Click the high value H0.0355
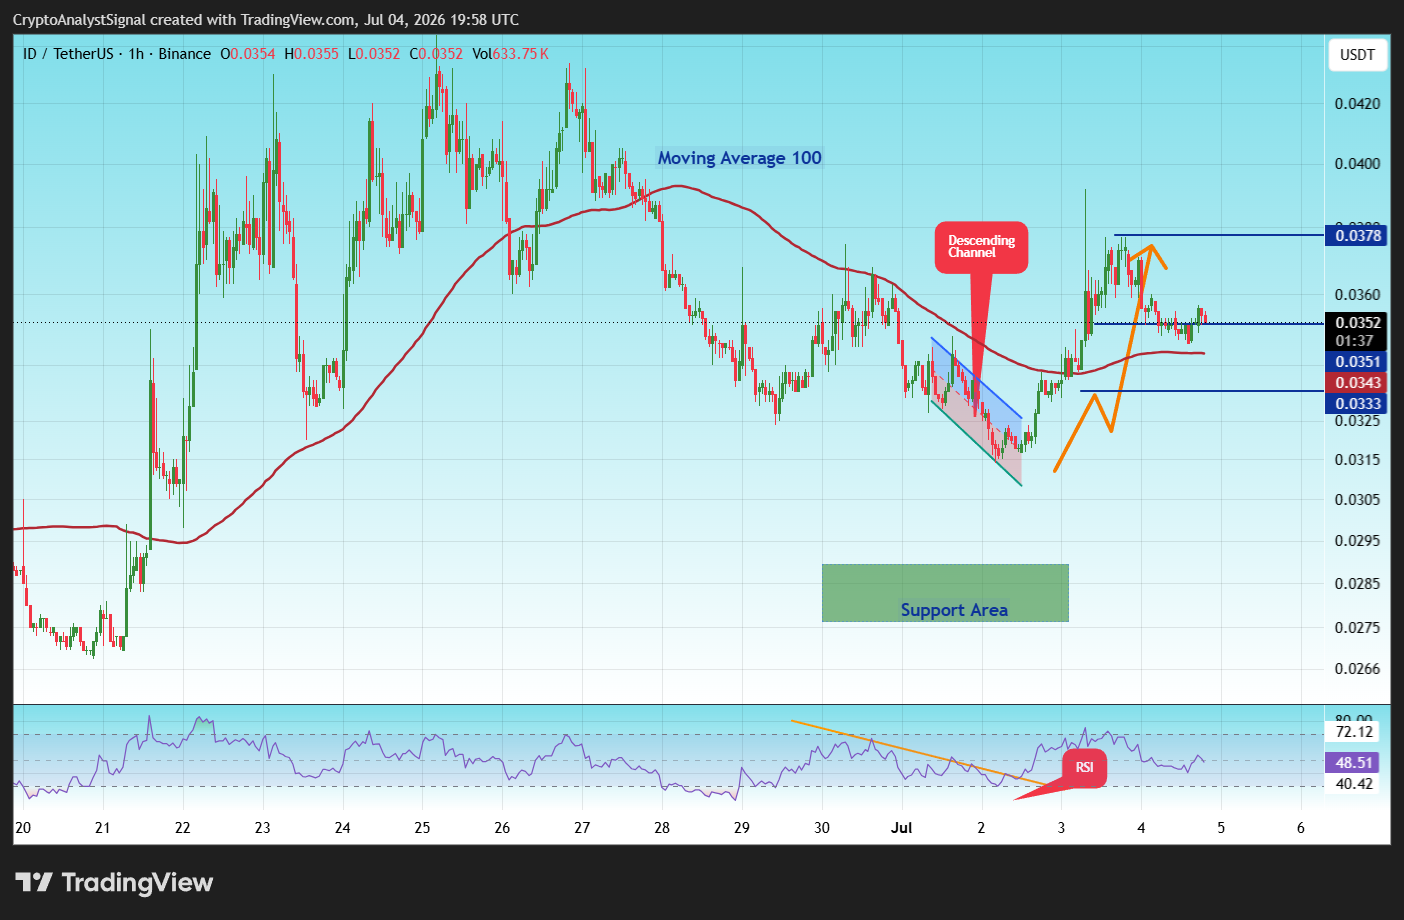The height and width of the screenshot is (920, 1404). coord(312,54)
